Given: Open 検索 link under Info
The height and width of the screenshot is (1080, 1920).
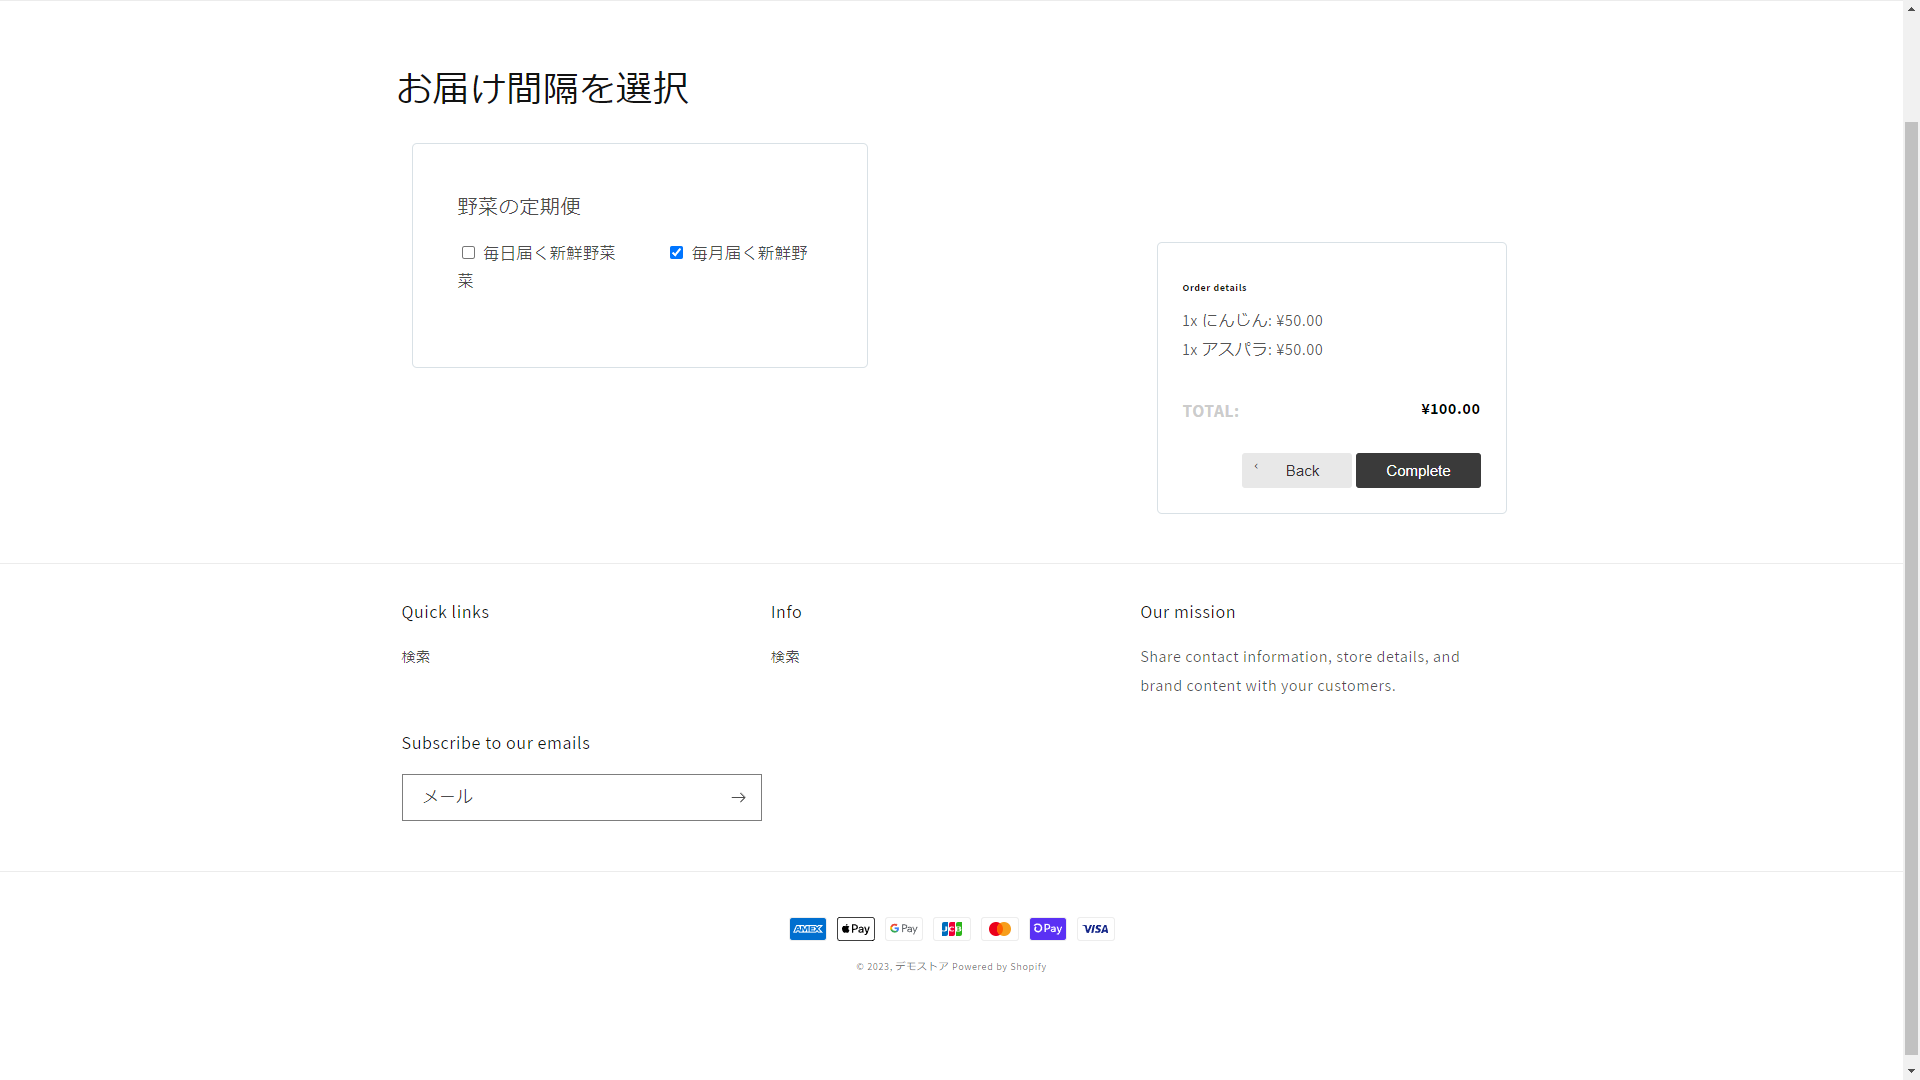Looking at the screenshot, I should [x=785, y=657].
